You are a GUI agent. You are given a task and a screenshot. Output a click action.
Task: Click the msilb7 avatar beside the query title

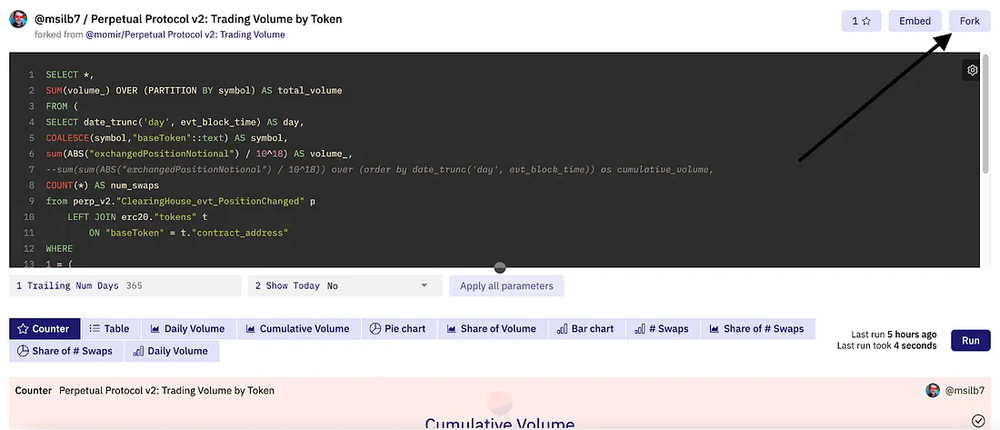18,20
